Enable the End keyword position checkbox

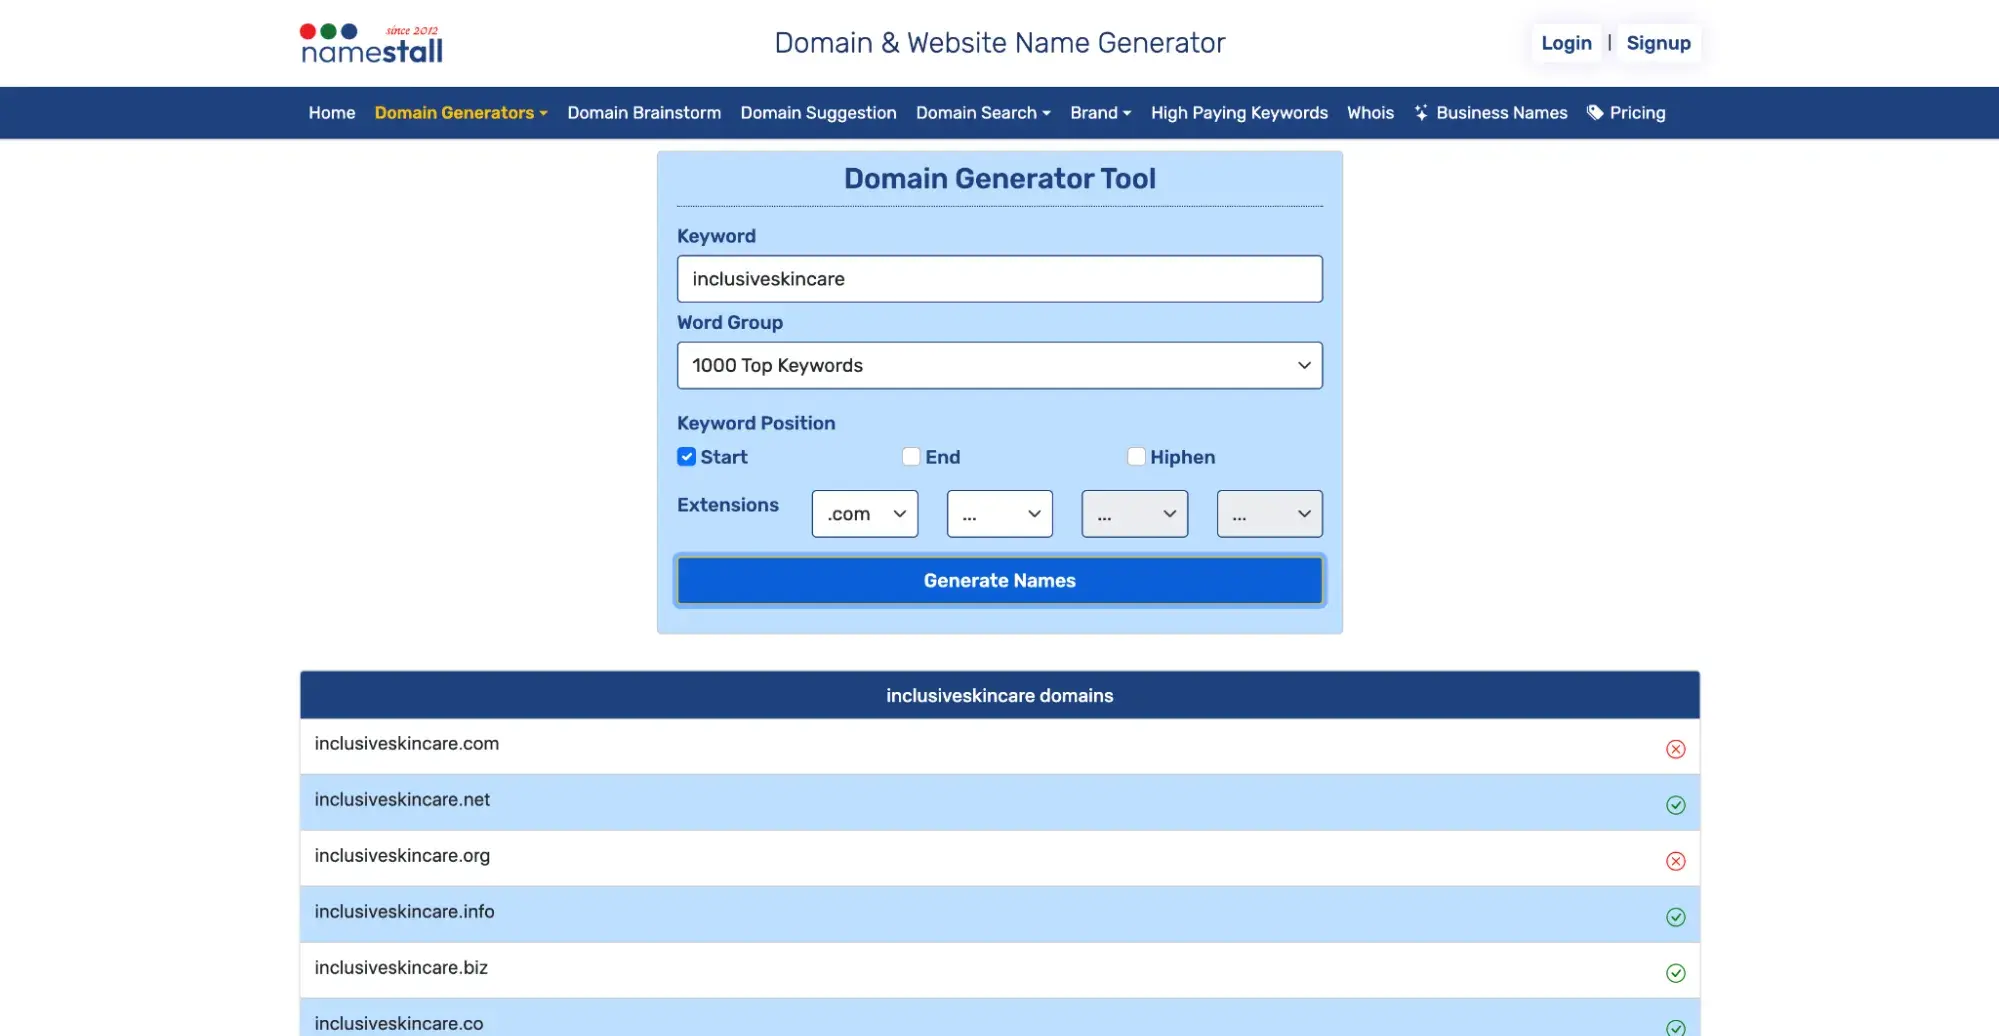[911, 457]
